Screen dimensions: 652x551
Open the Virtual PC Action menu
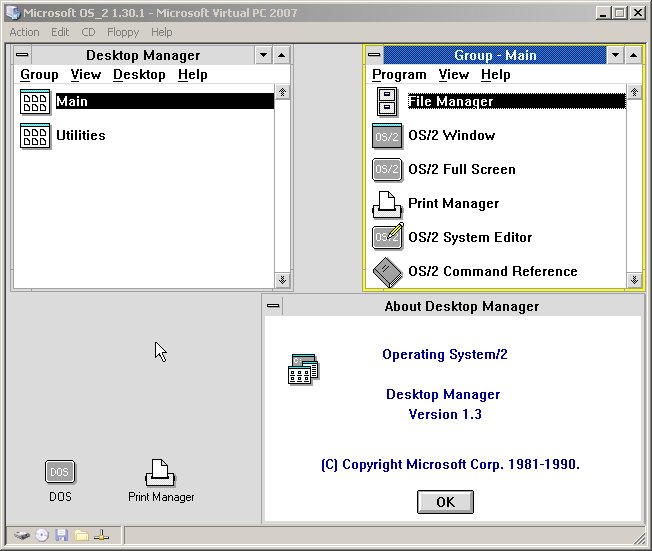(x=25, y=32)
